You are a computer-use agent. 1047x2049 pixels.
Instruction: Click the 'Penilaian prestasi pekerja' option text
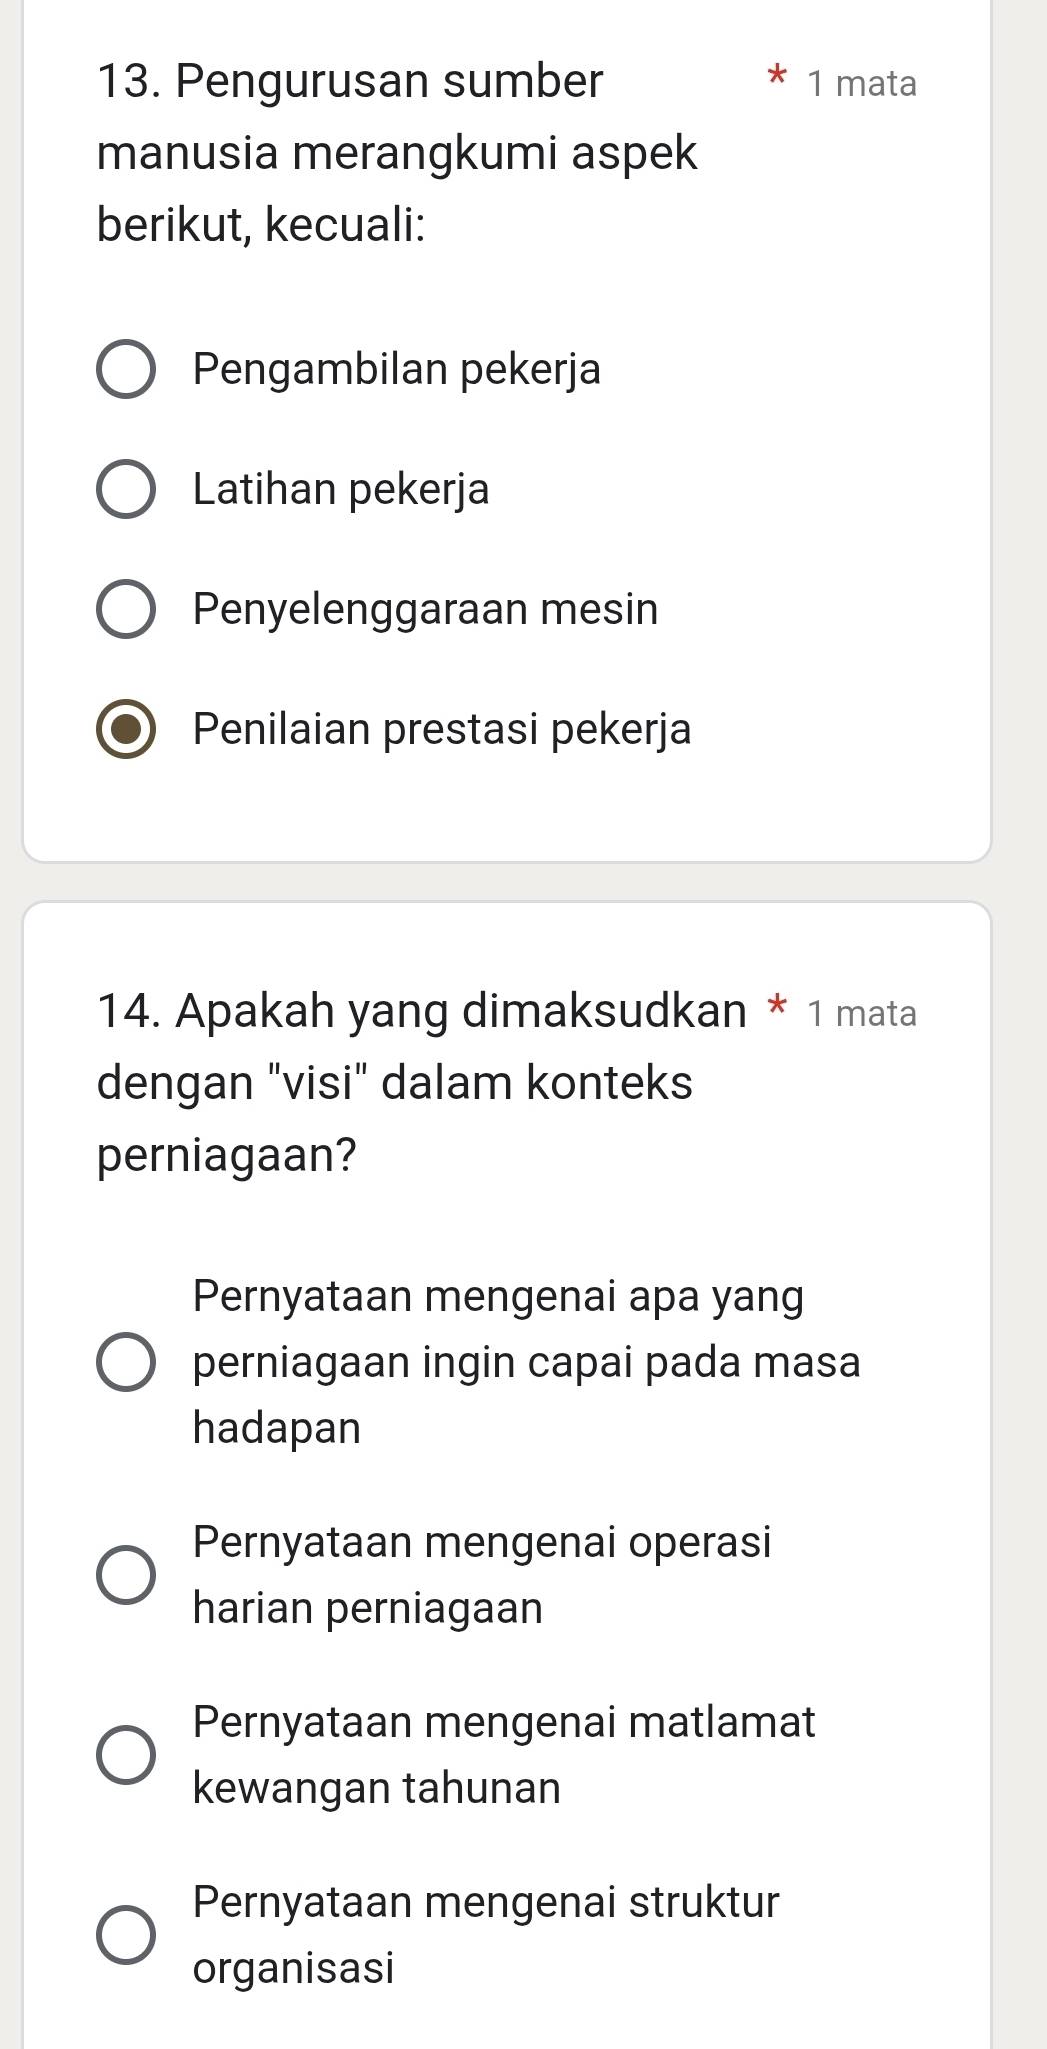442,729
